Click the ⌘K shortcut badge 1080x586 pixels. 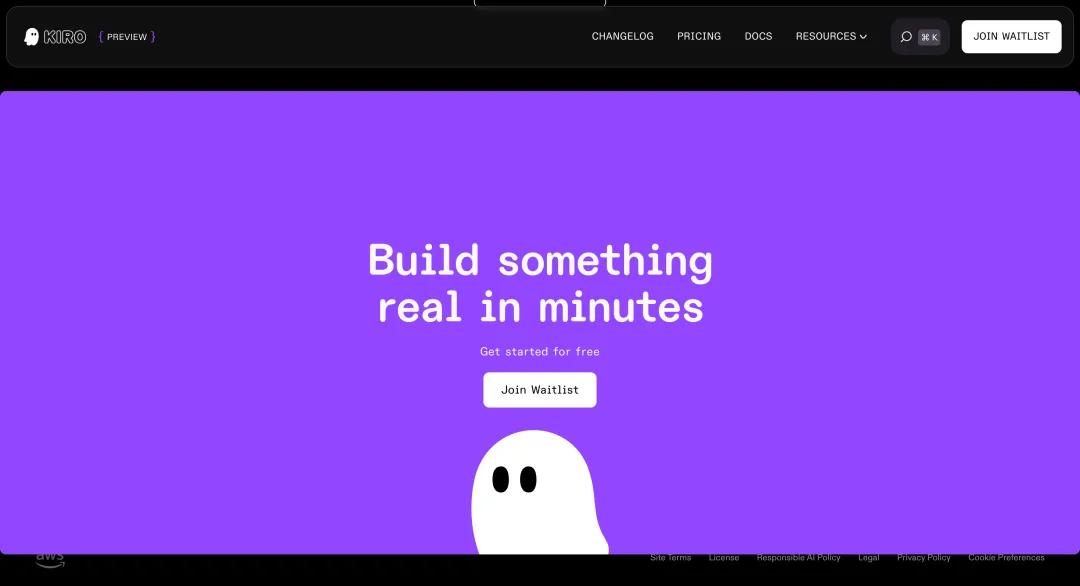coord(929,37)
